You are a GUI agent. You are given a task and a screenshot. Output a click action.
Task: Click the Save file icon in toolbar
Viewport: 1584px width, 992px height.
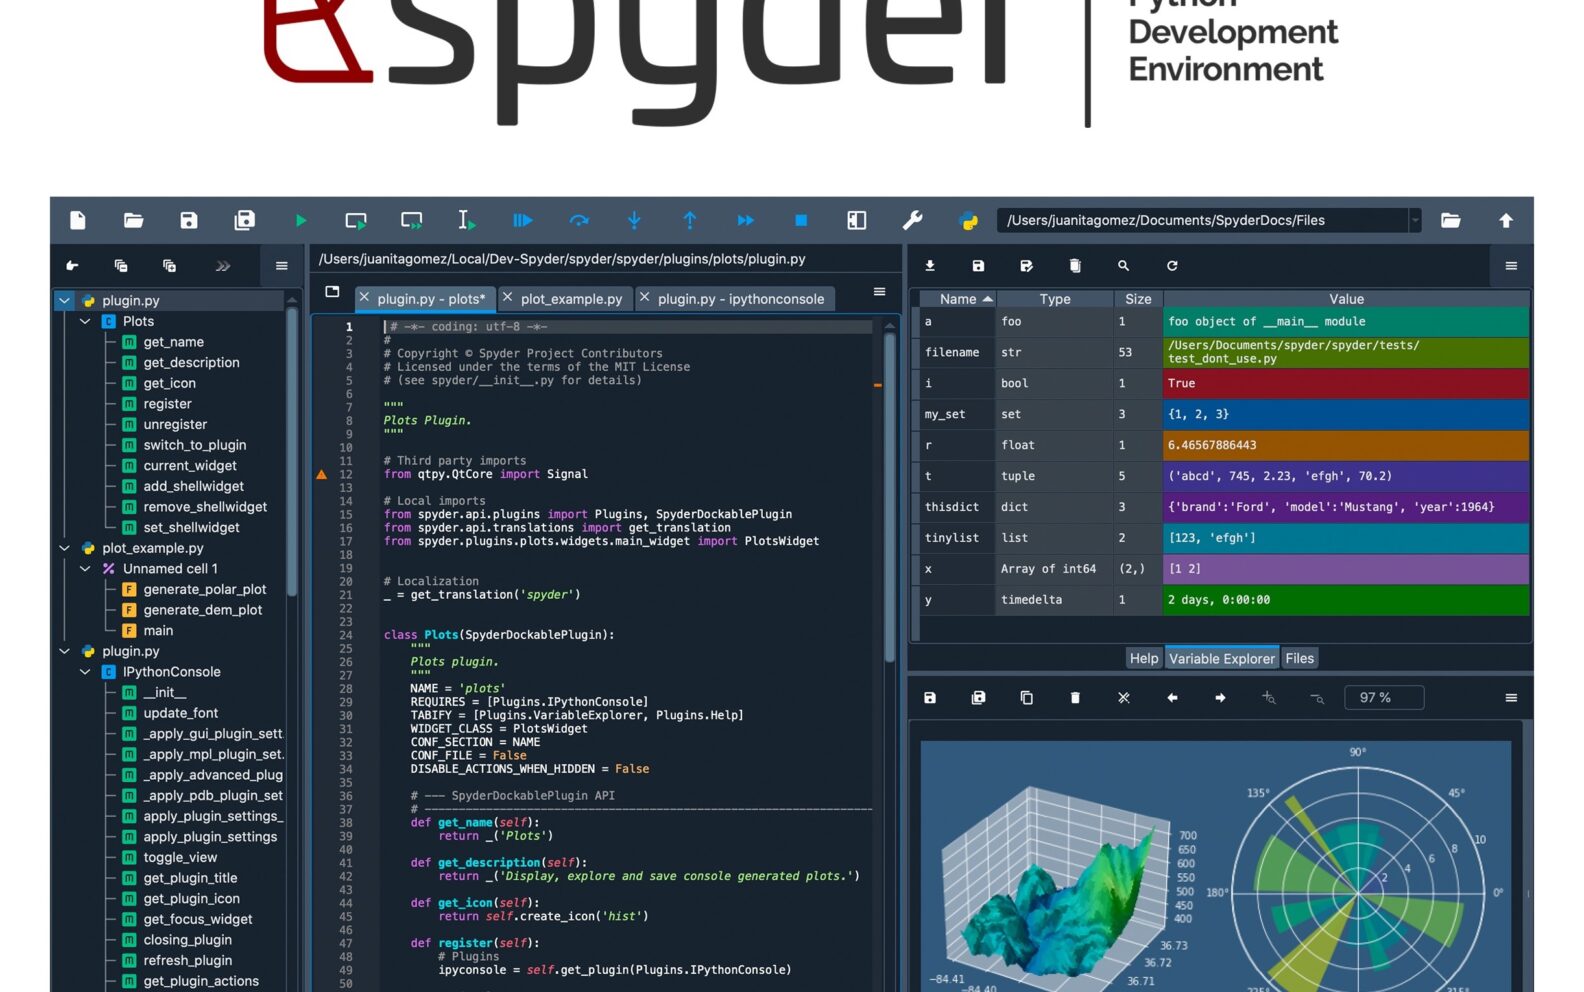pos(189,221)
